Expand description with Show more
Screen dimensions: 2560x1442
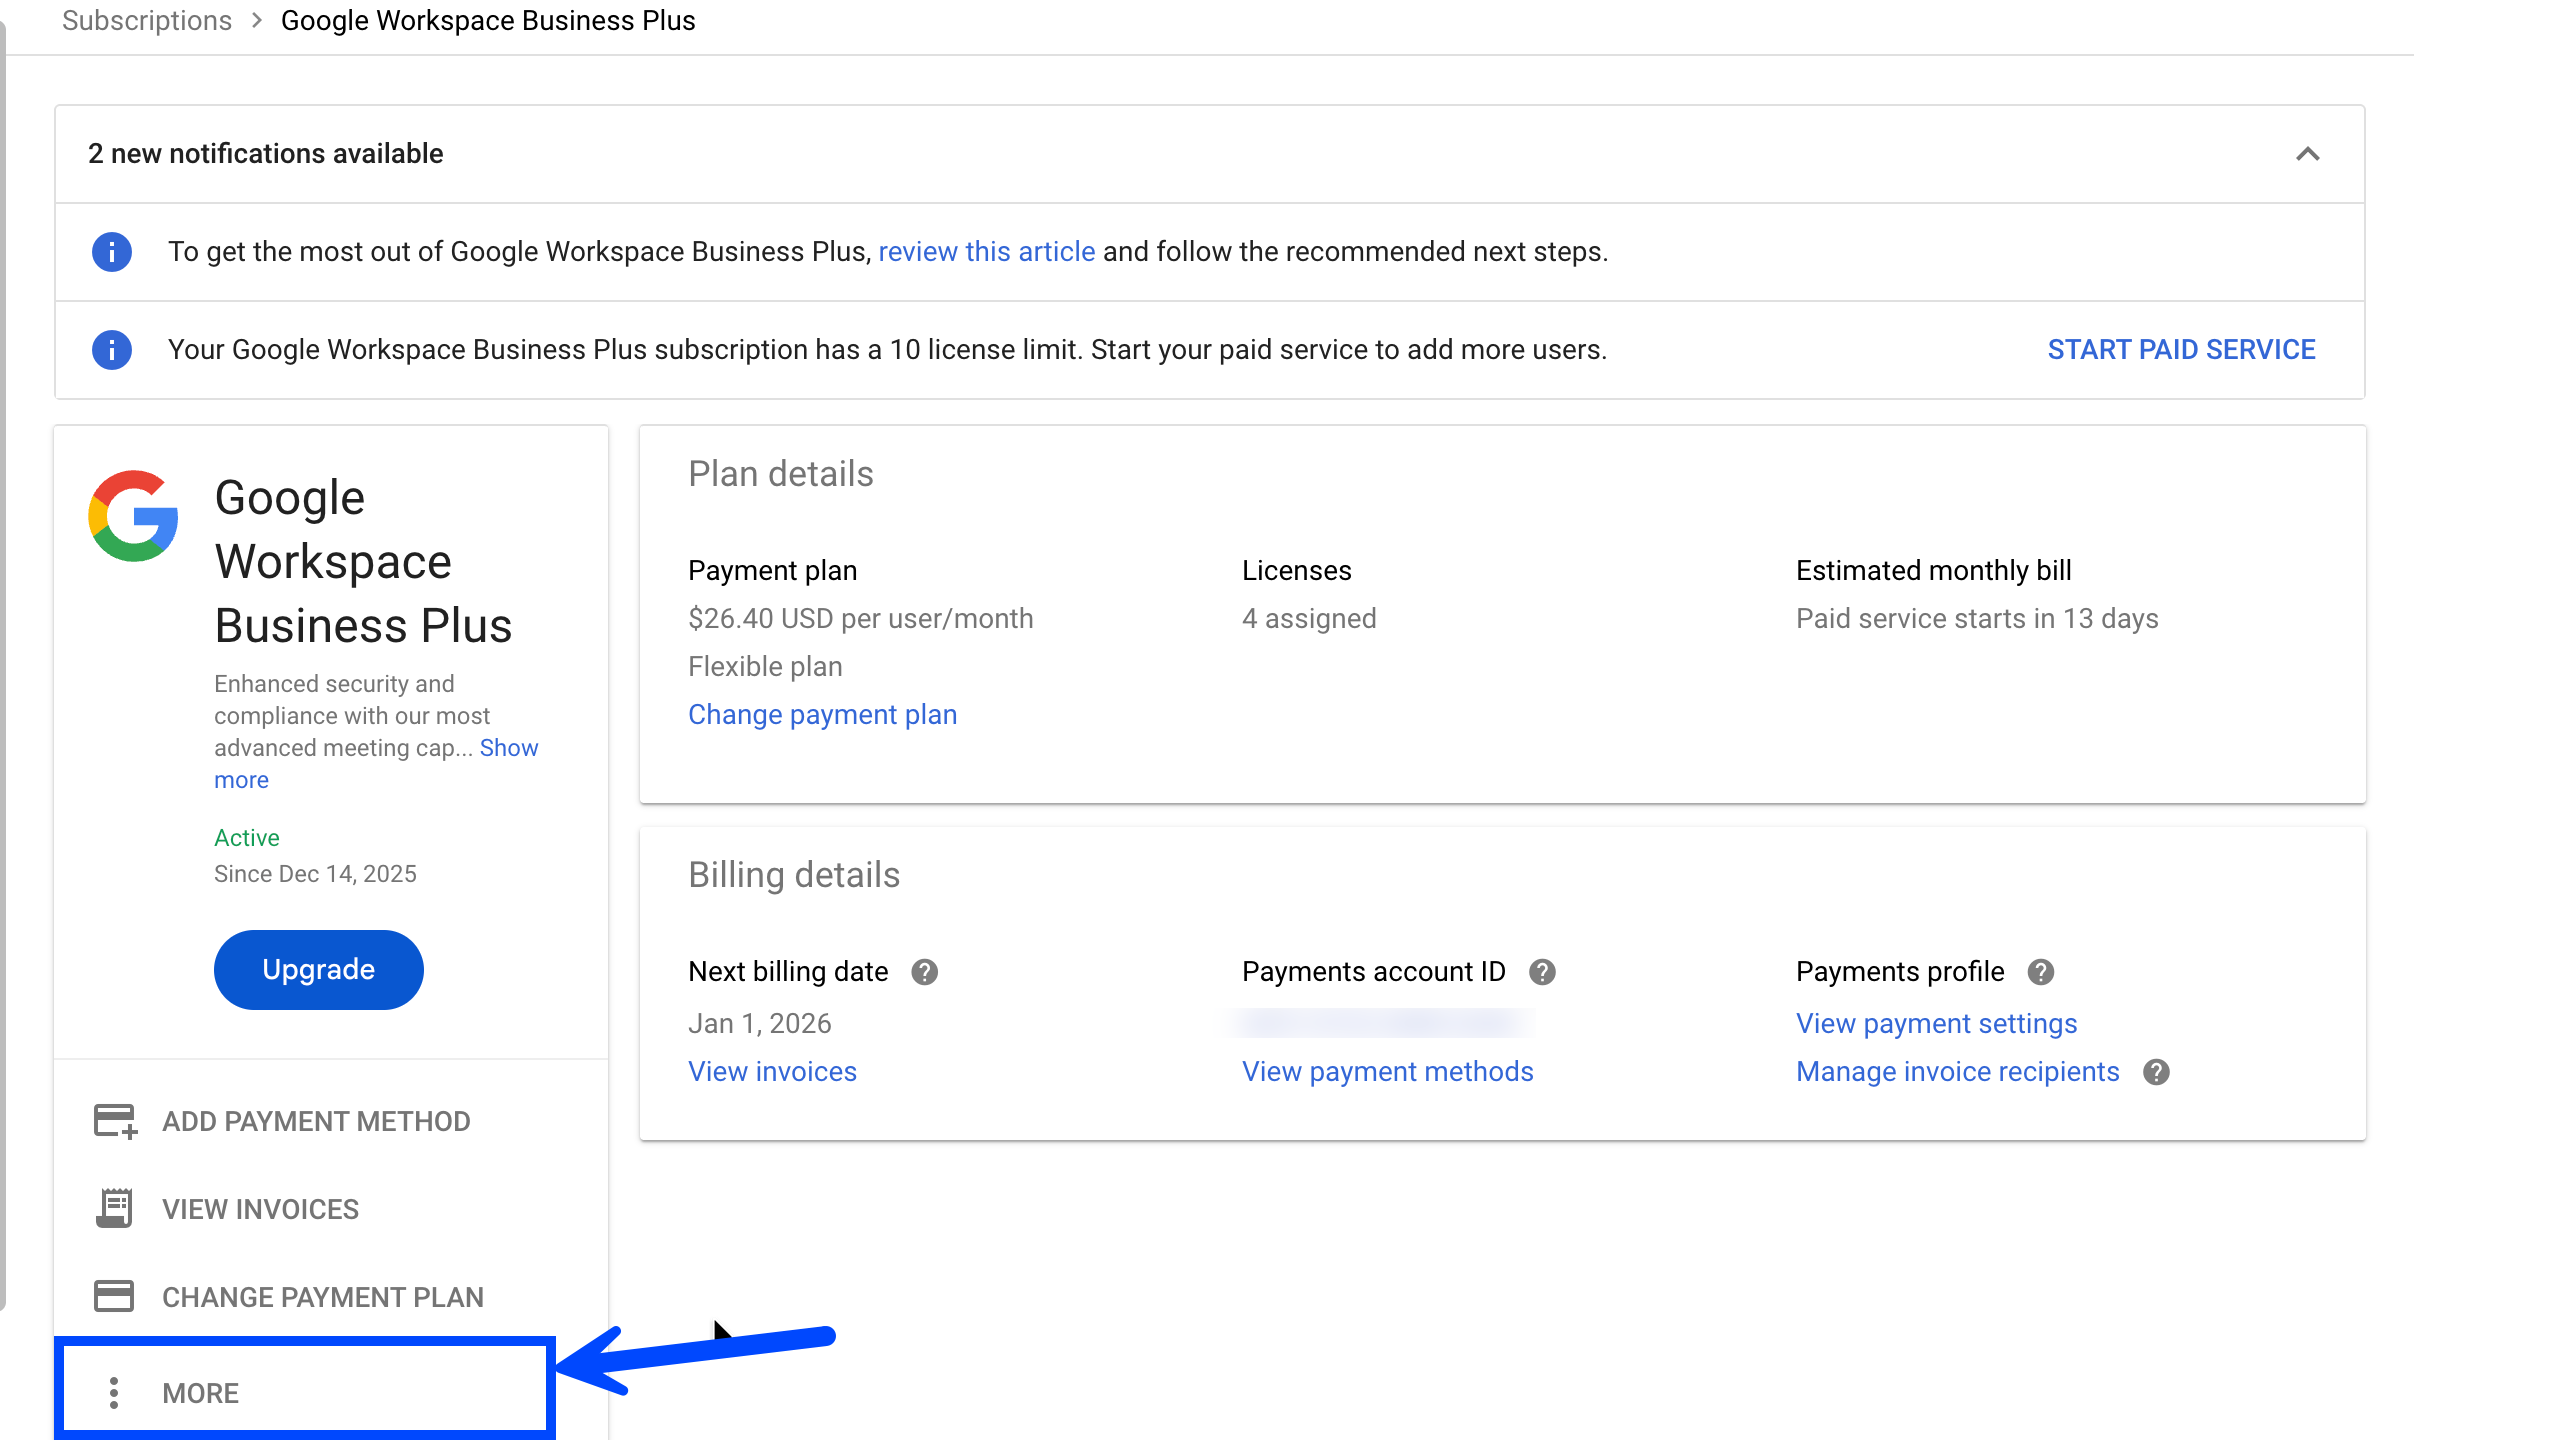pyautogui.click(x=508, y=748)
